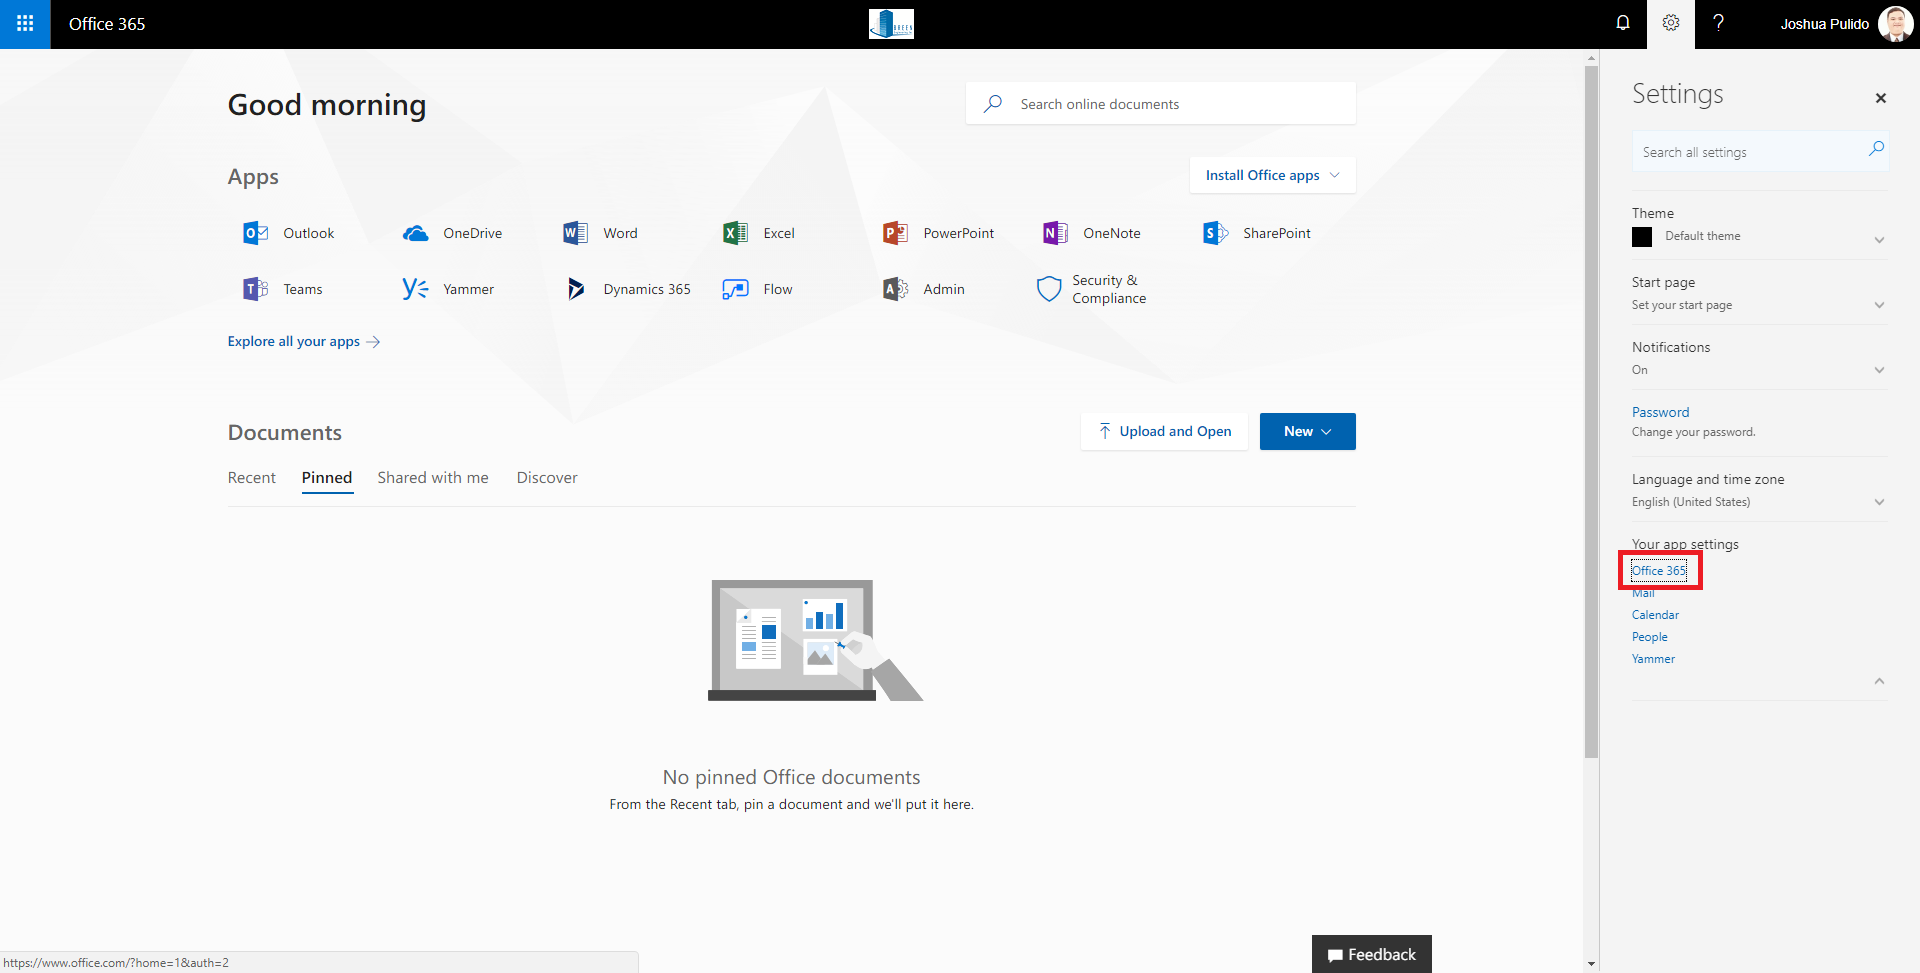Open Yammer app settings link
Screen dimensions: 1920x973
click(1653, 659)
